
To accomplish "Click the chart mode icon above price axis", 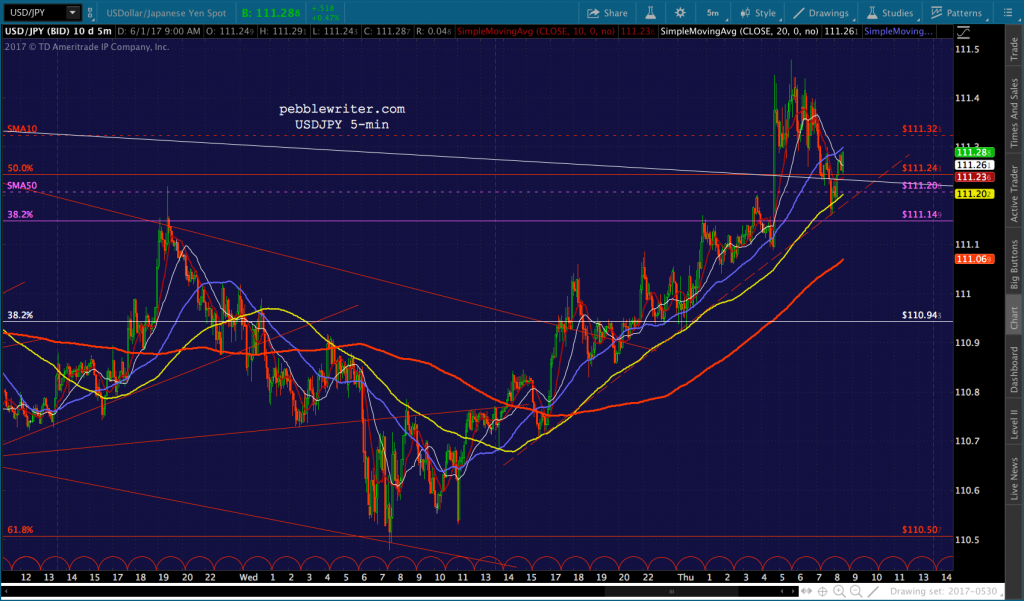I will 963,32.
